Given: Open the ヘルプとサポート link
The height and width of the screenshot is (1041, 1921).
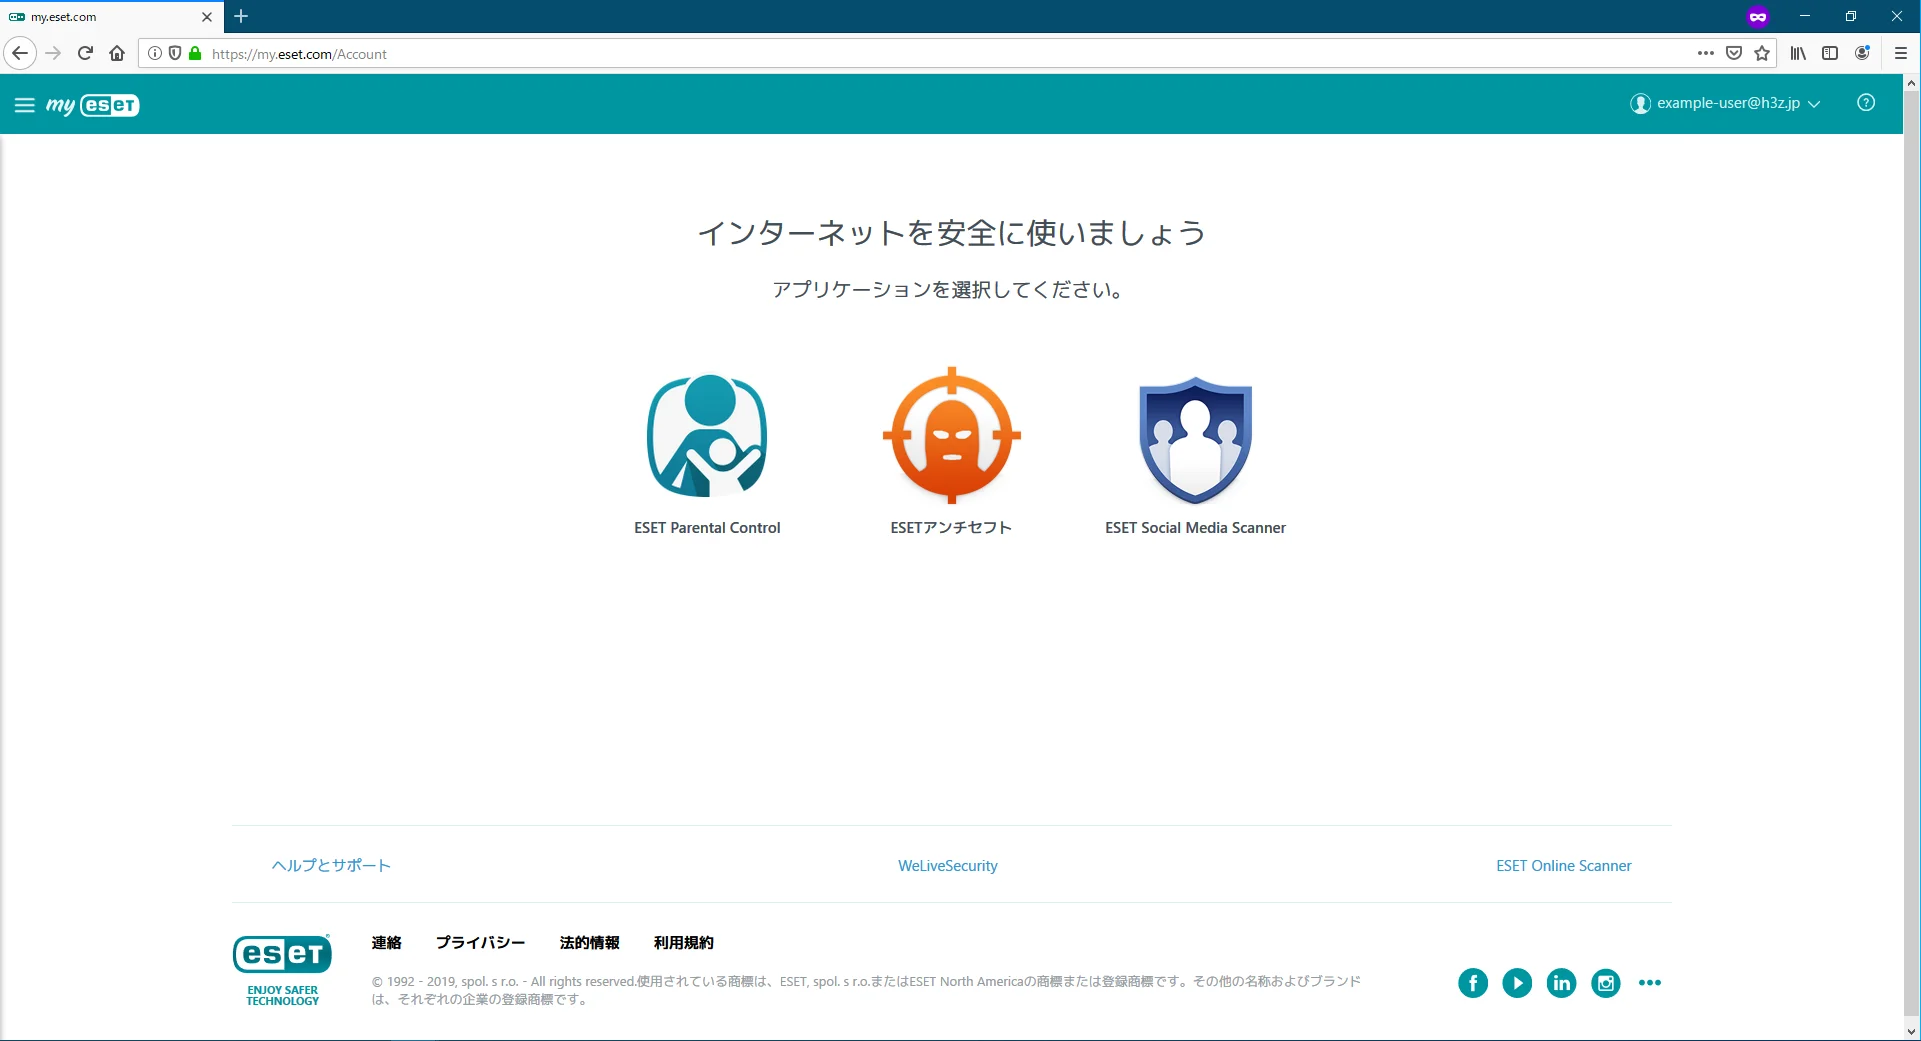Looking at the screenshot, I should (x=331, y=866).
